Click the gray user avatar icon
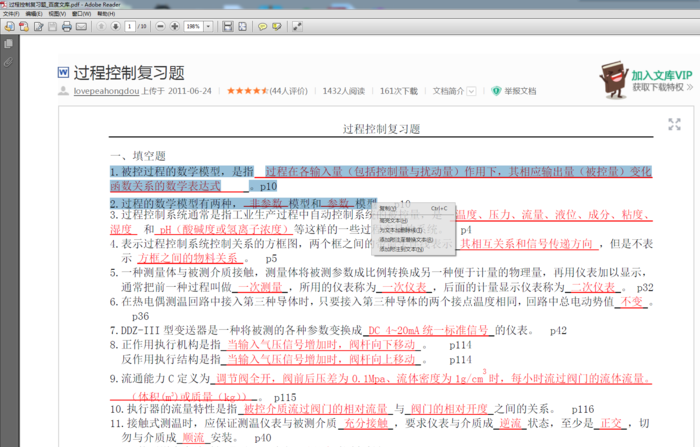The width and height of the screenshot is (700, 447). [x=63, y=91]
